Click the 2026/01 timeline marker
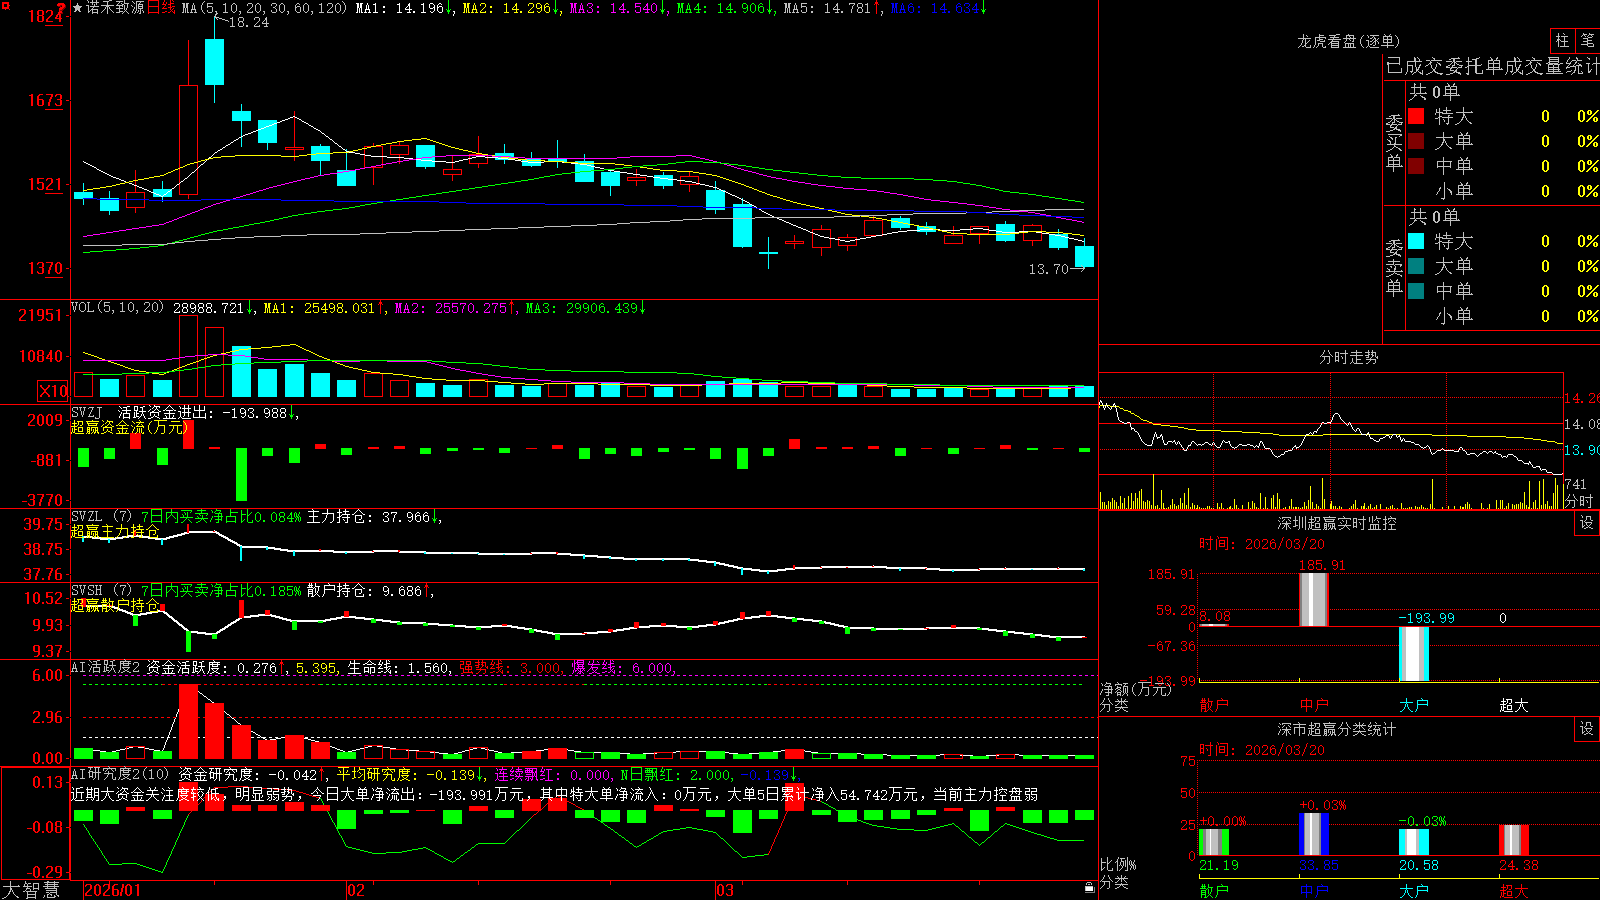This screenshot has width=1600, height=900. pos(113,890)
